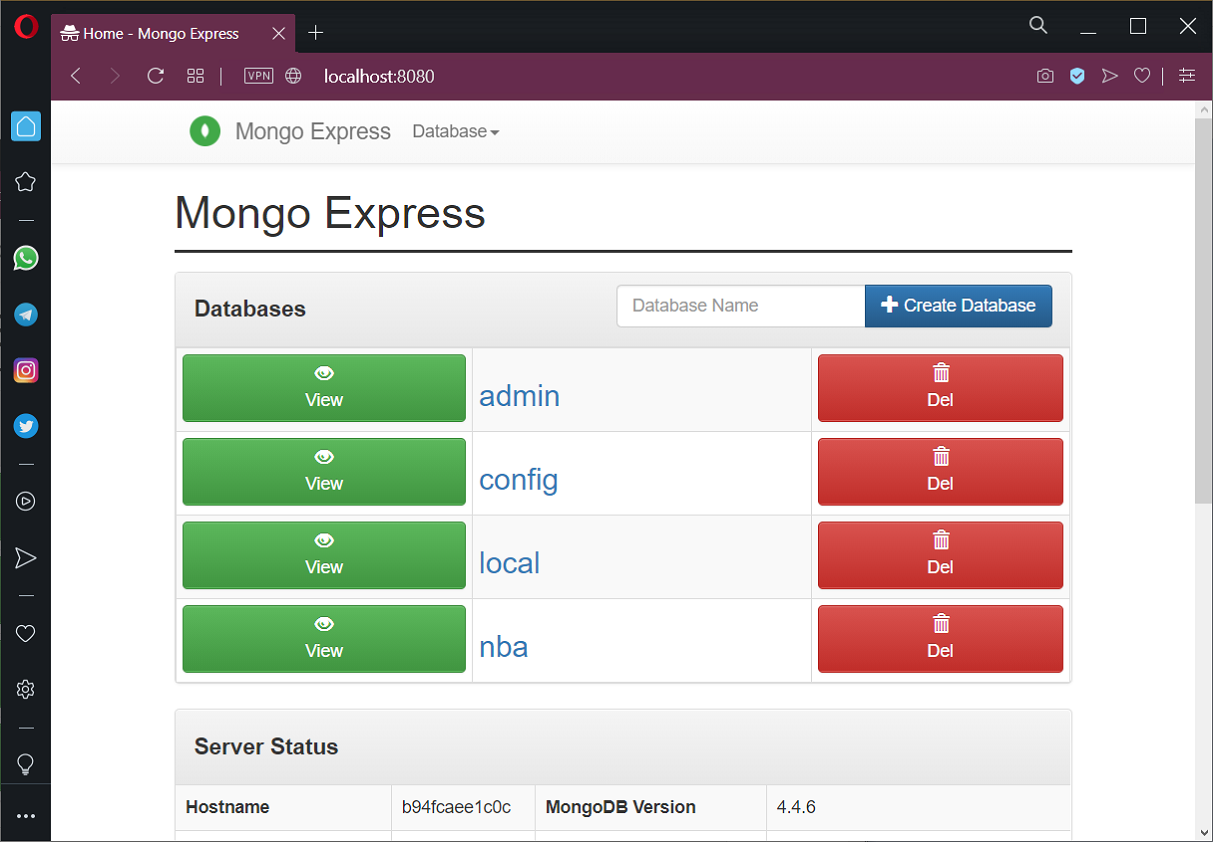Open the ad blocker shield icon
This screenshot has height=842, width=1213.
coord(1077,76)
